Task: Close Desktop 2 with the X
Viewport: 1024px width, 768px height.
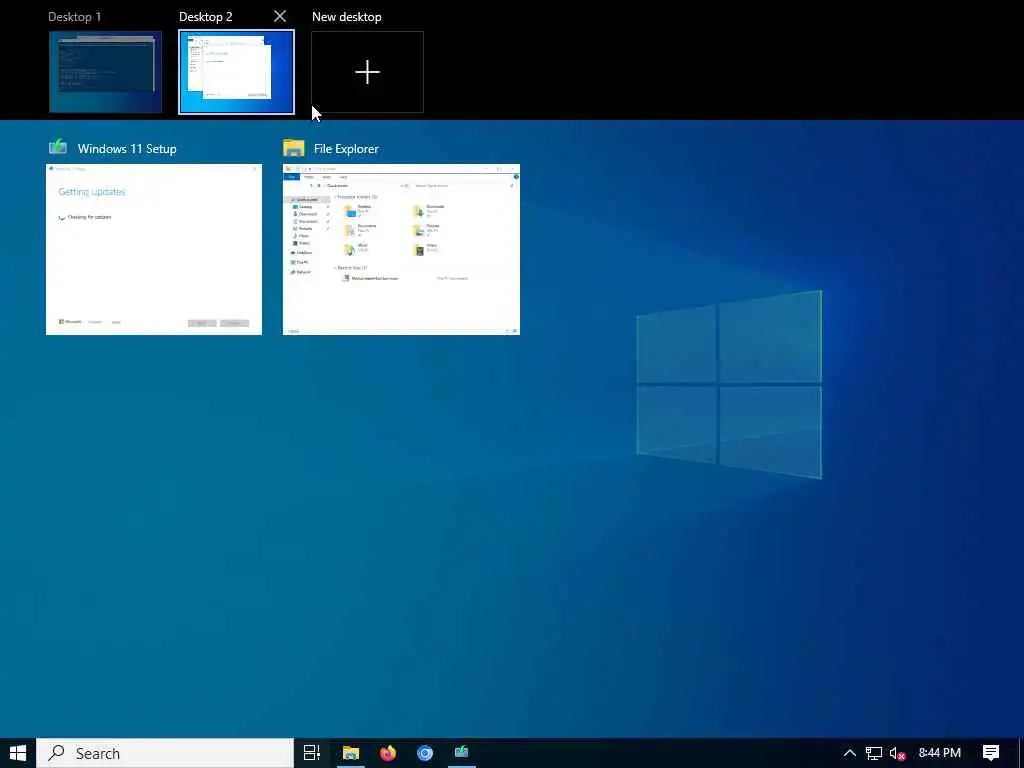Action: tap(280, 16)
